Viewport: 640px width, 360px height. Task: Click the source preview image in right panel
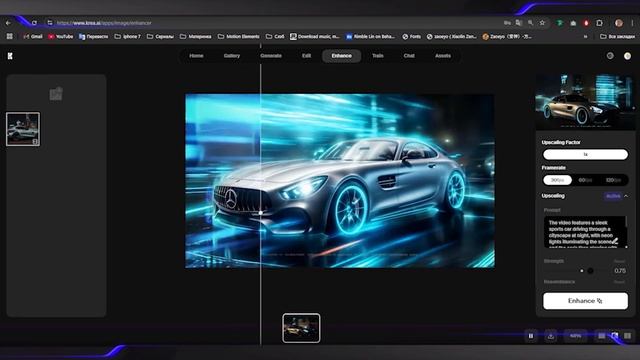(585, 102)
